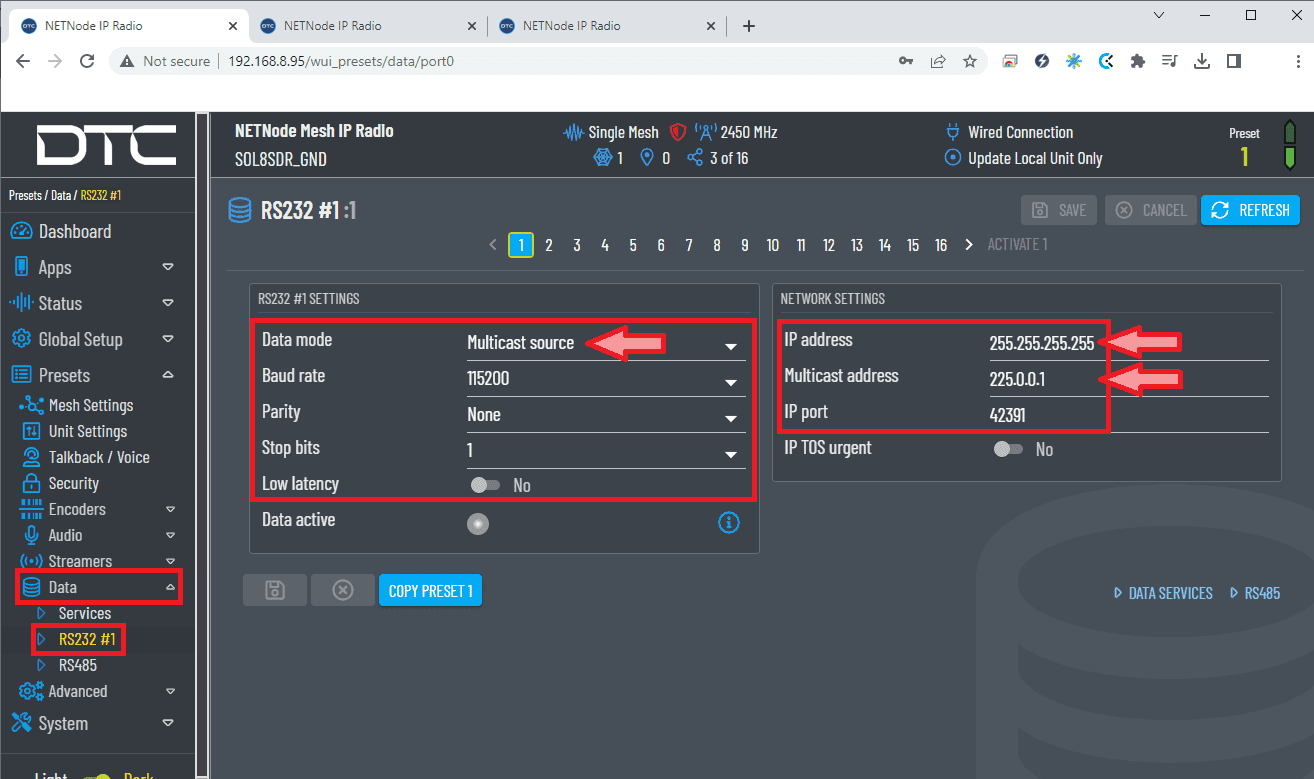The width and height of the screenshot is (1314, 779).
Task: Click the REFRESH button
Action: tap(1249, 210)
